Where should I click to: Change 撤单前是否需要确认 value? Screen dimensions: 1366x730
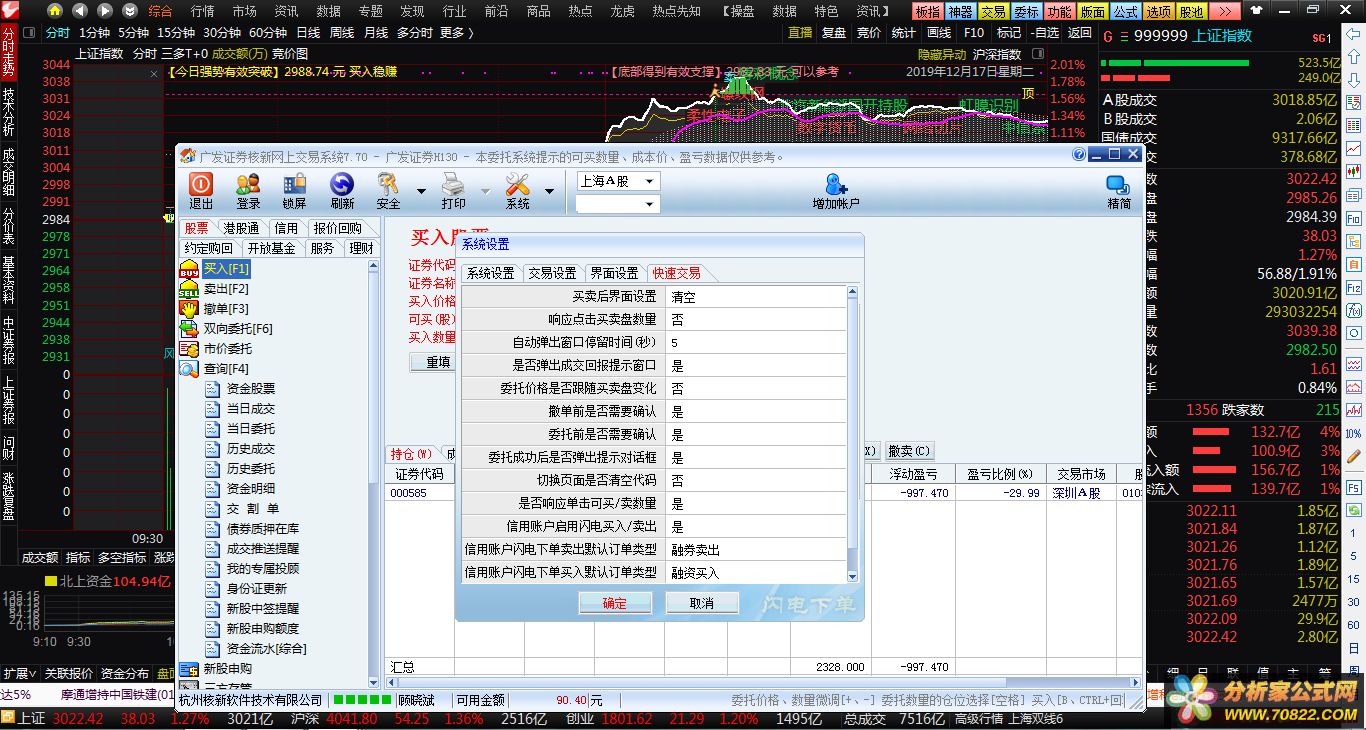[x=755, y=412]
